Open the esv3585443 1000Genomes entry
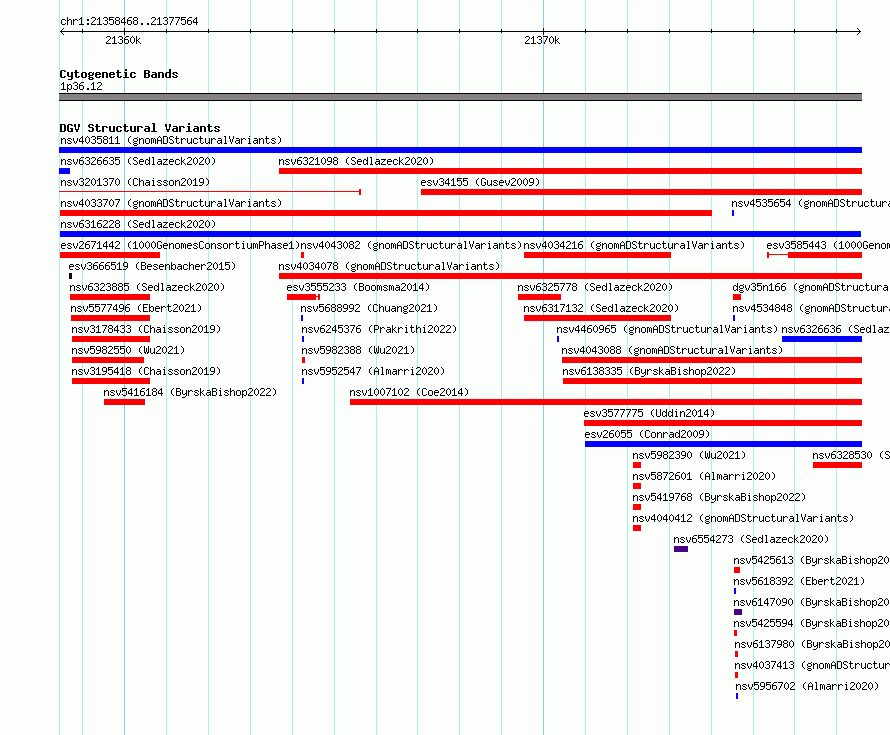Viewport: 890px width, 735px height. tap(828, 245)
